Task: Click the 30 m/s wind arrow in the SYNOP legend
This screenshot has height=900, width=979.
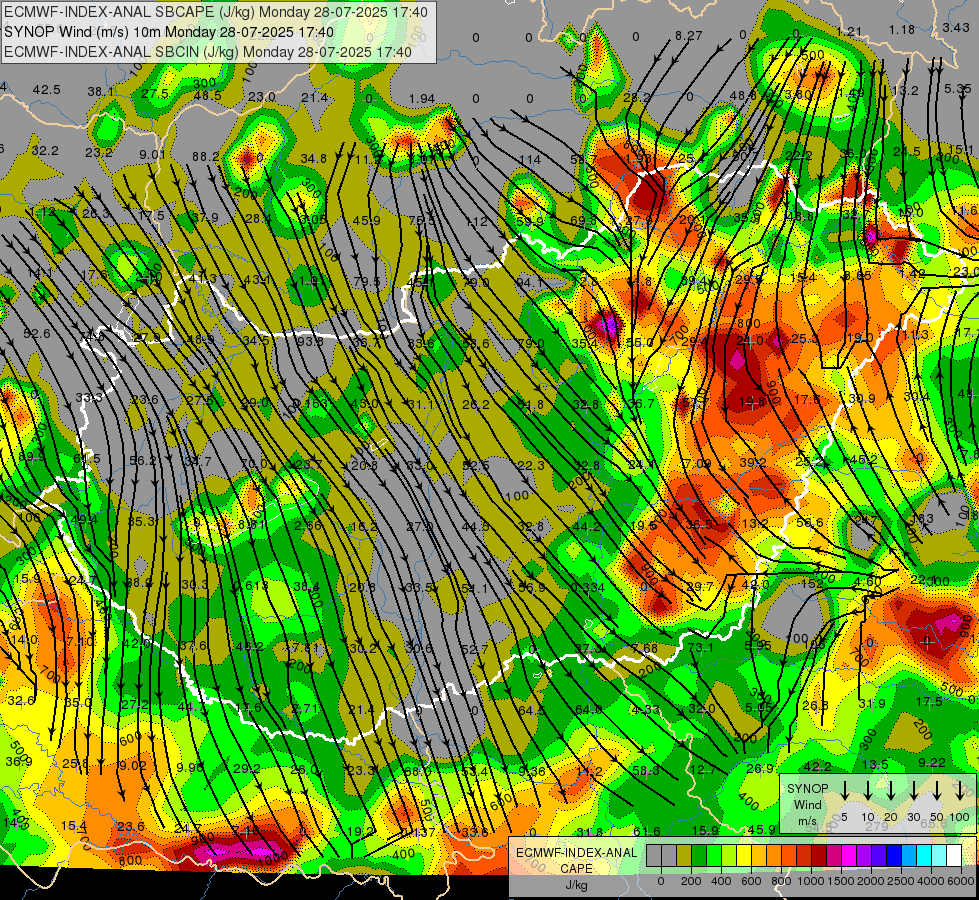Action: click(913, 790)
